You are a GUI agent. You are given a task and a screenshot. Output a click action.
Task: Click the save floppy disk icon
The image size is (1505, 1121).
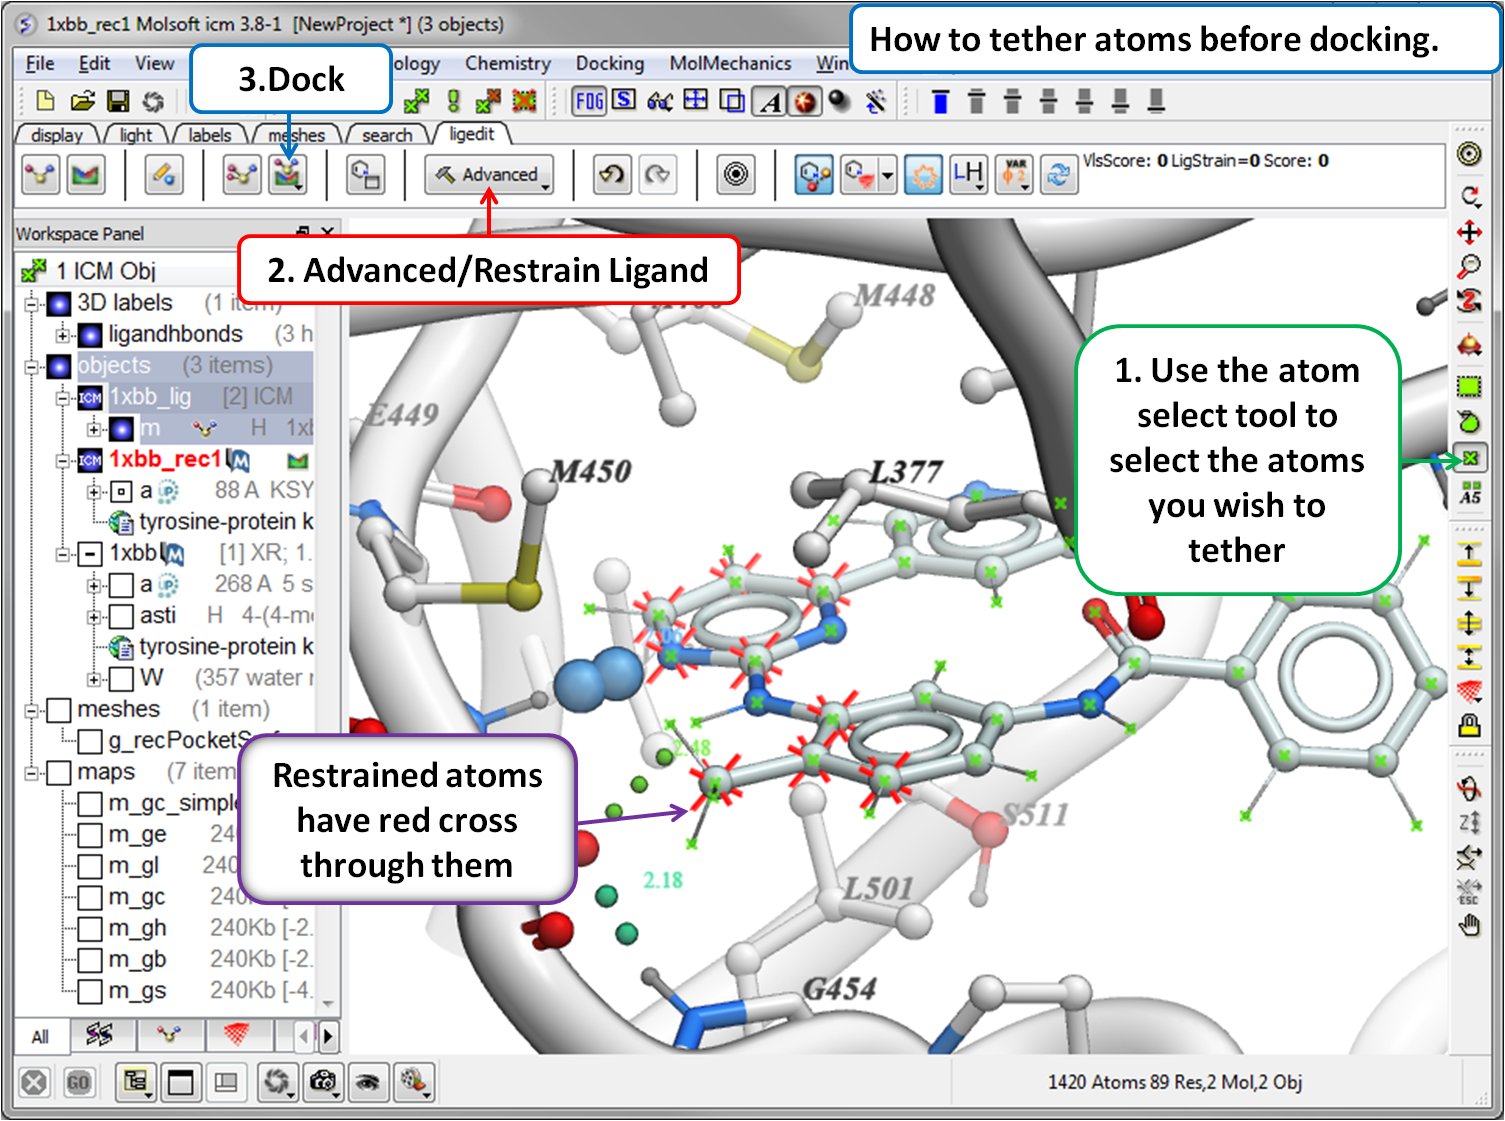click(x=118, y=101)
